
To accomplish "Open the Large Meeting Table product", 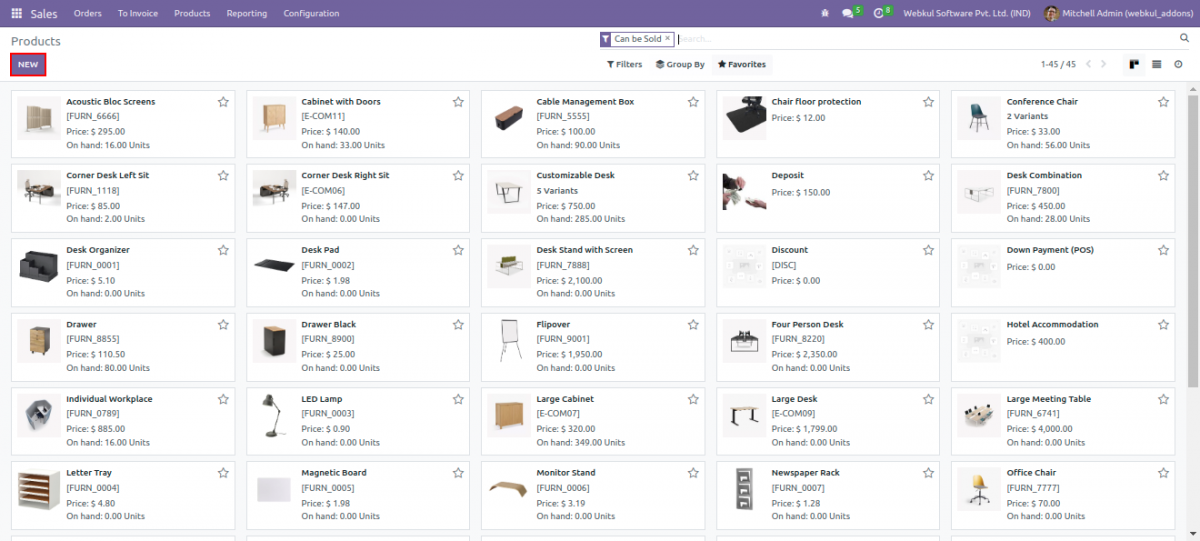I will [x=1063, y=420].
